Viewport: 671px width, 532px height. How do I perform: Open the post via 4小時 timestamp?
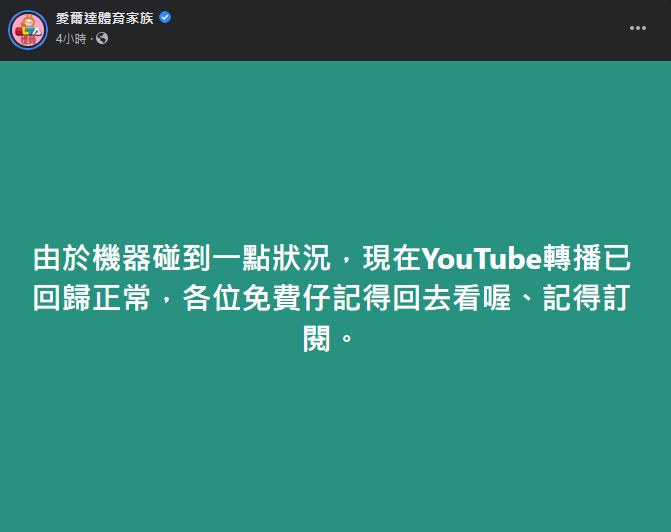click(x=72, y=38)
